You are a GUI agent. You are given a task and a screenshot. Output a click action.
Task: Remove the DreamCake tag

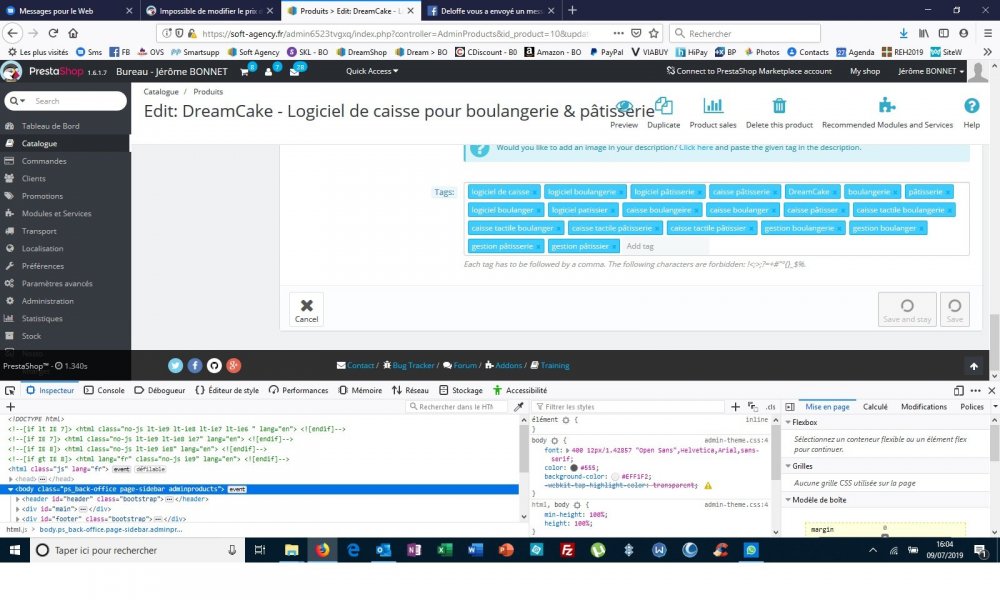(x=834, y=193)
